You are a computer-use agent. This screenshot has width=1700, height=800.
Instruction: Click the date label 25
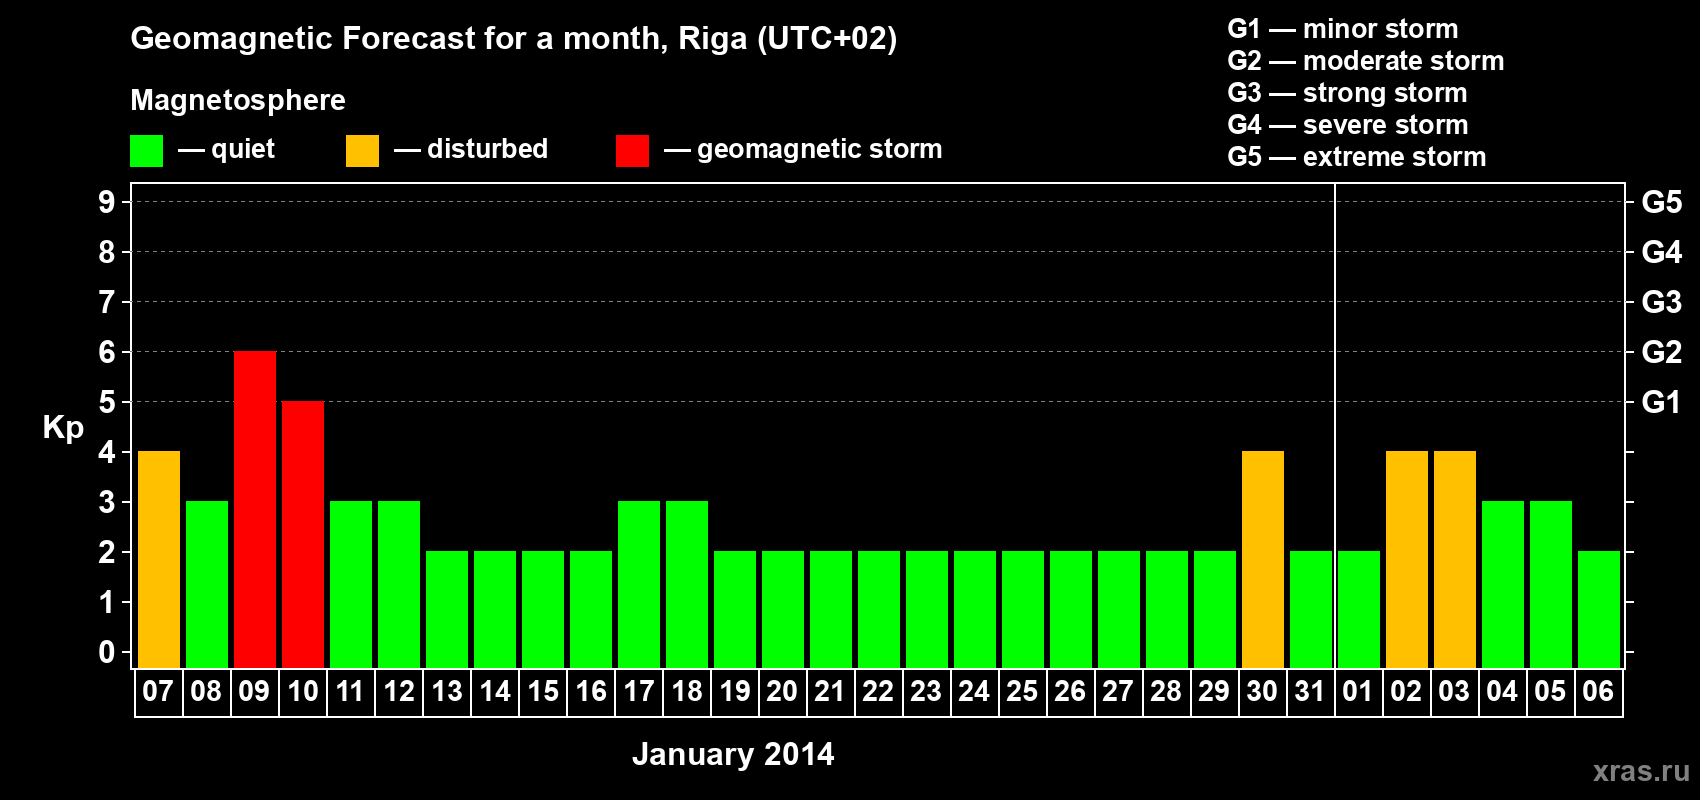click(x=1022, y=692)
